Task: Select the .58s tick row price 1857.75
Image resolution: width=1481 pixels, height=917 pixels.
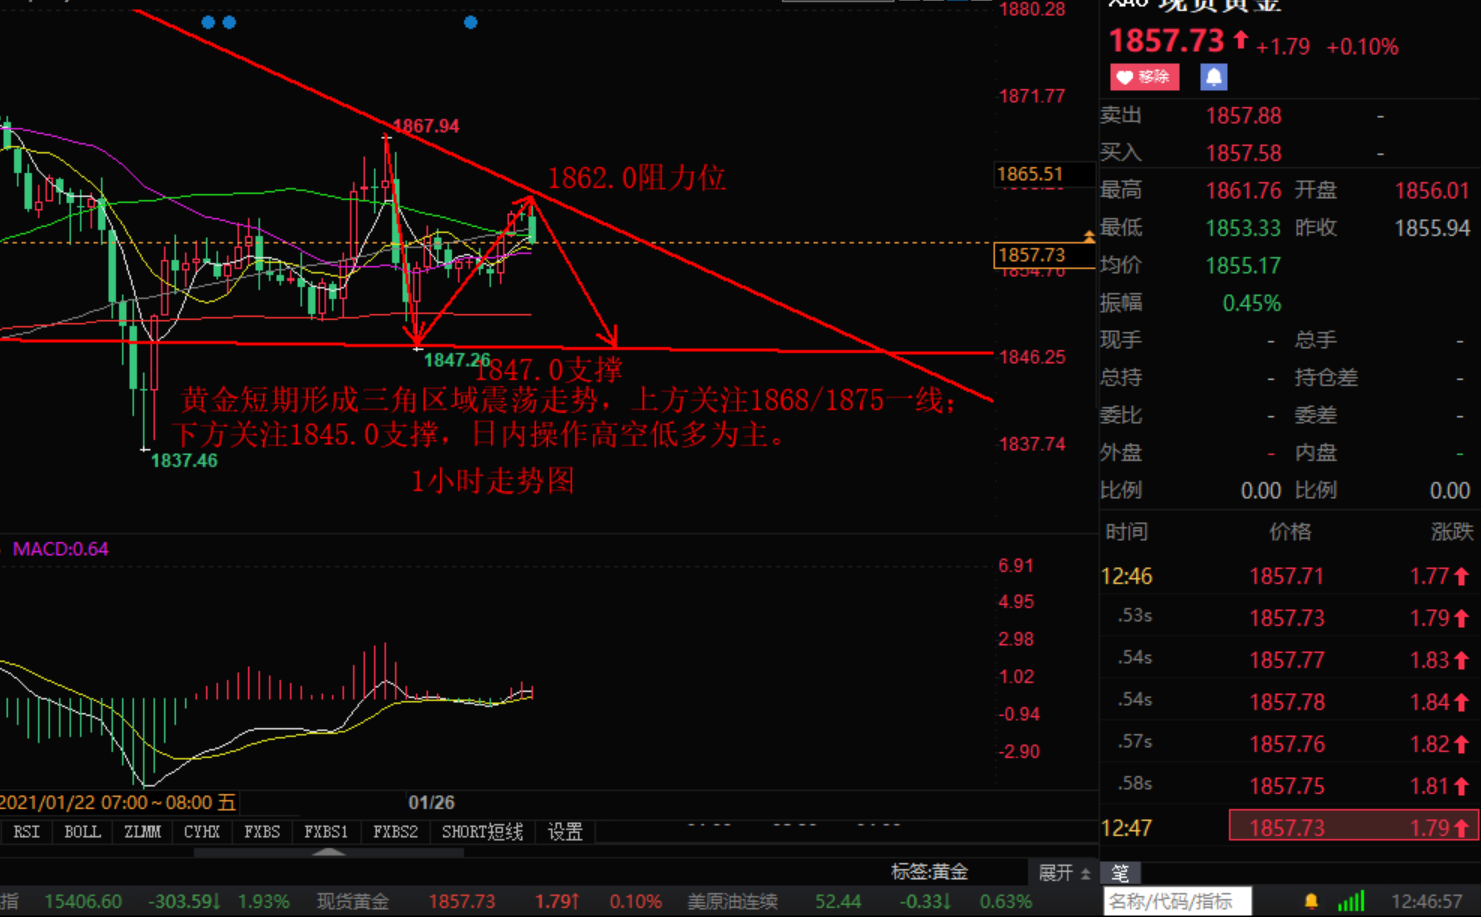Action: click(1287, 786)
